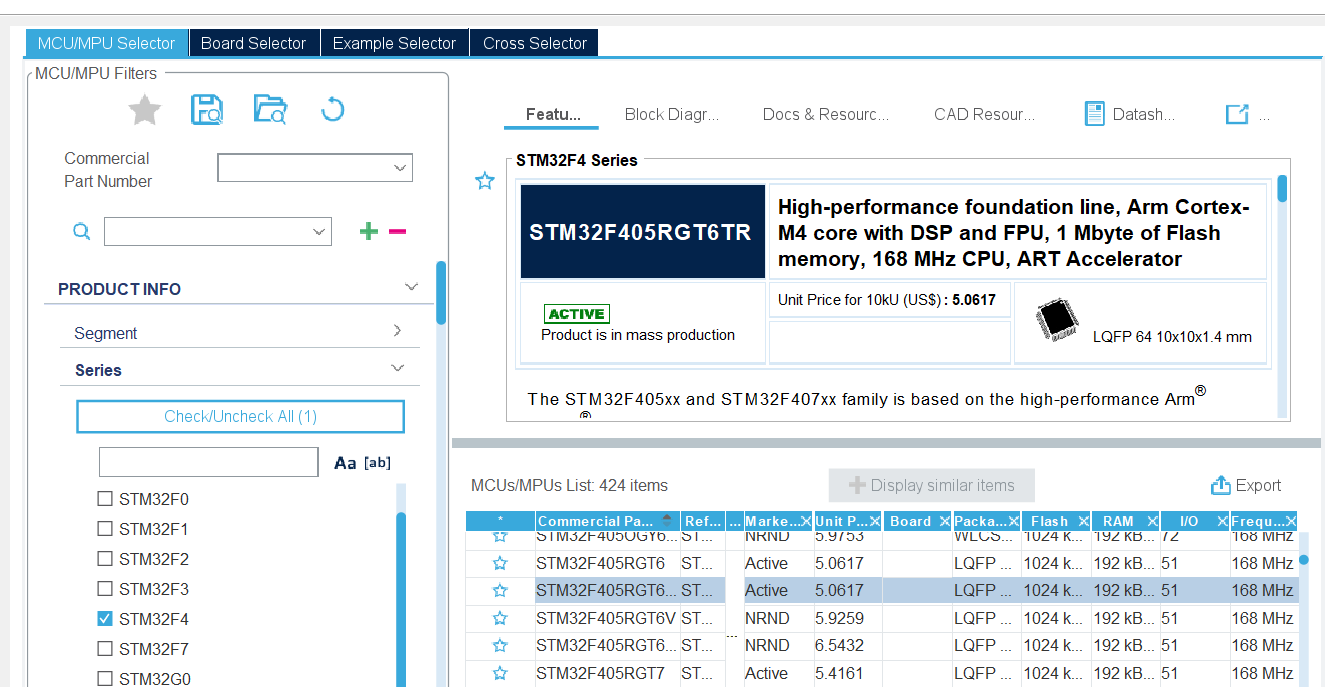Click the series filter text field

point(208,462)
